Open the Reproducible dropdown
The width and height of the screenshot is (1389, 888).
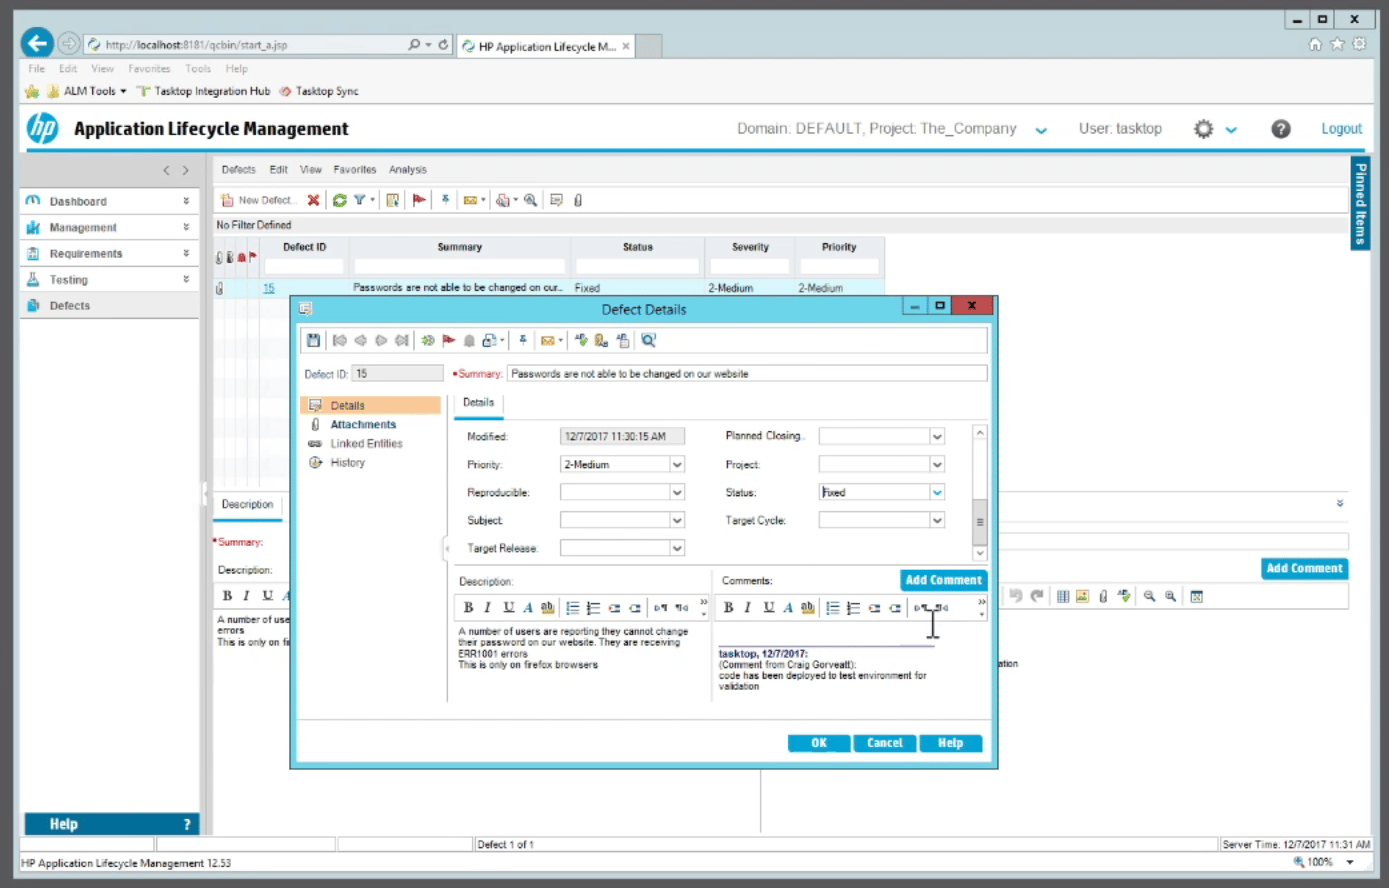click(677, 492)
